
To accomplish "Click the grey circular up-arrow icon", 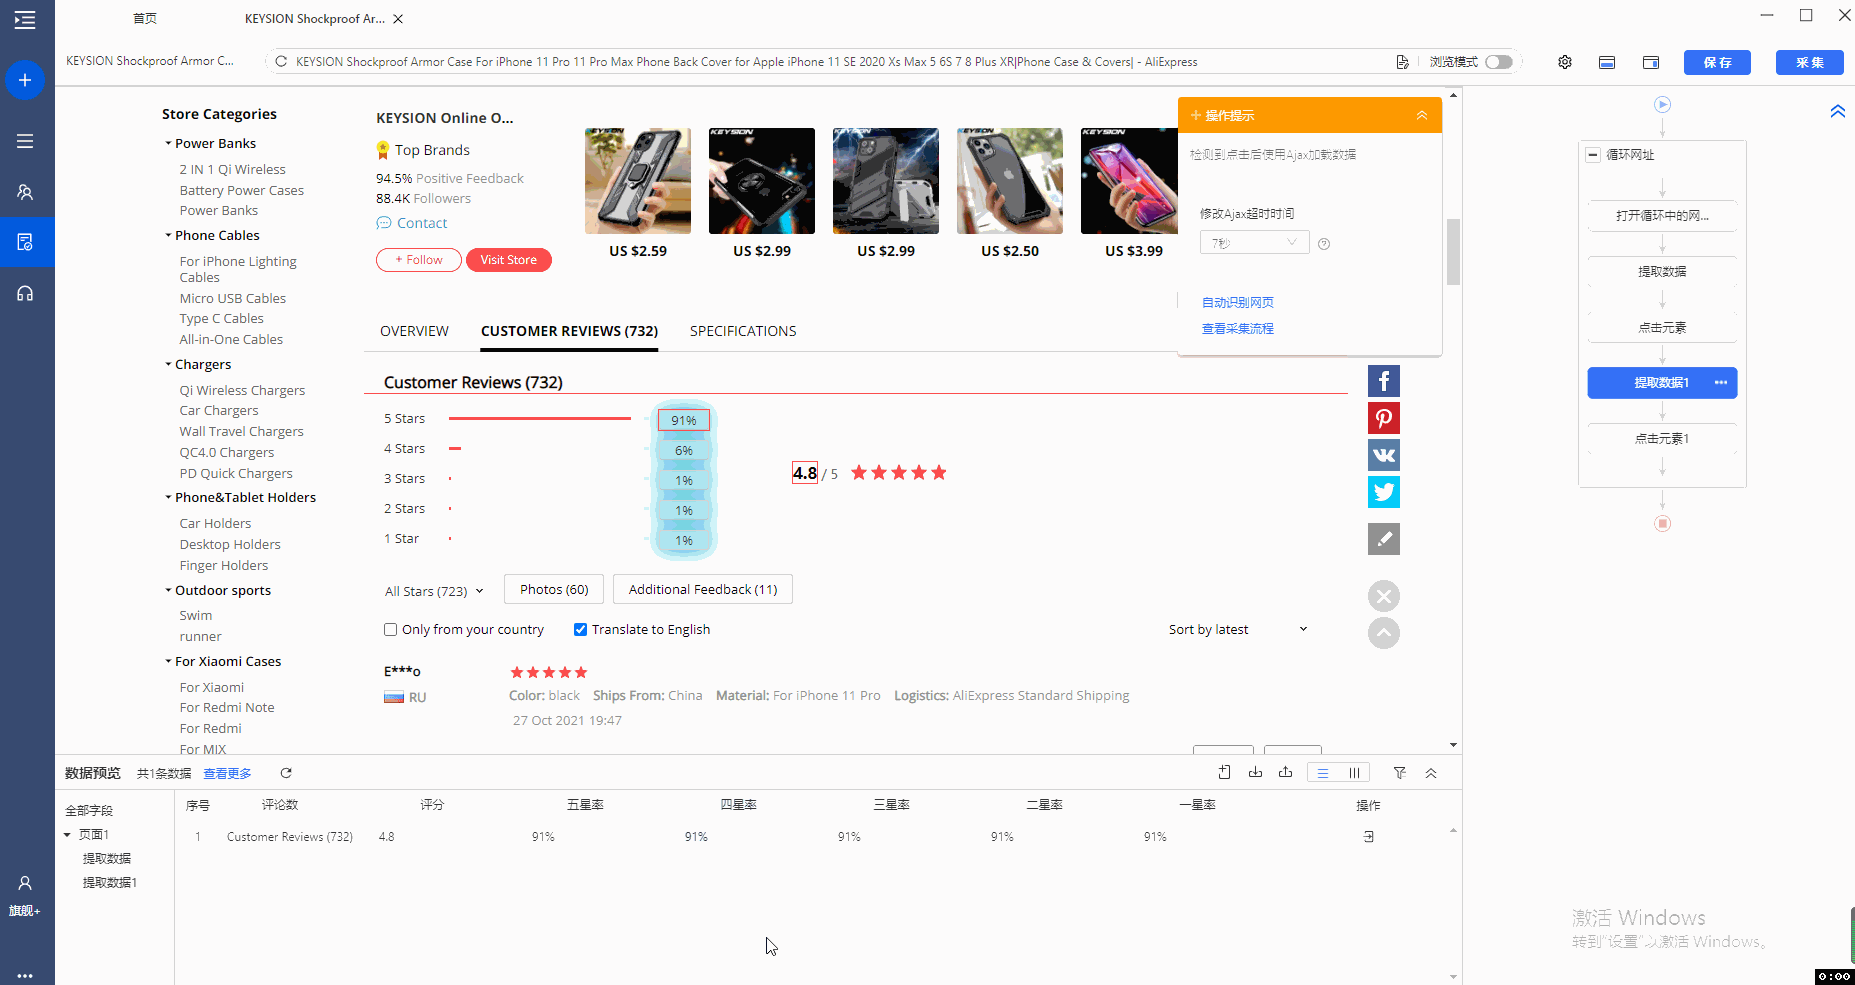I will point(1384,633).
